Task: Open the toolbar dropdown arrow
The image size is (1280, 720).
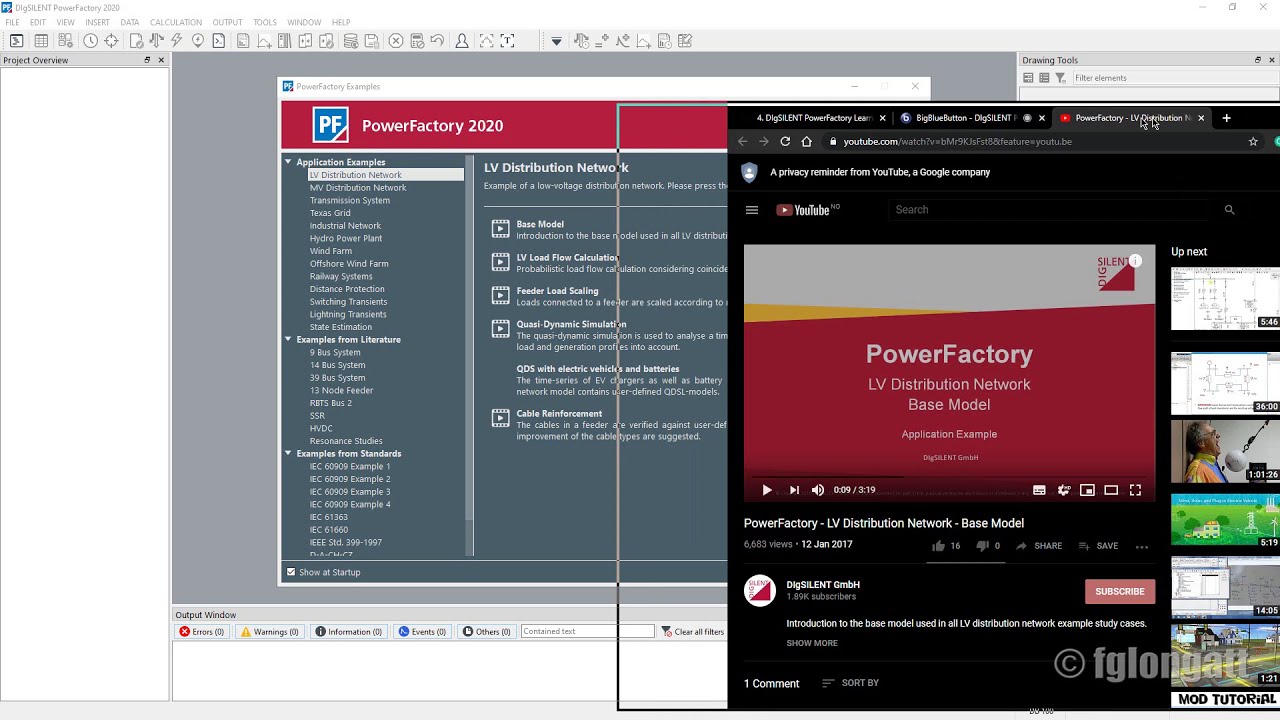Action: (556, 41)
